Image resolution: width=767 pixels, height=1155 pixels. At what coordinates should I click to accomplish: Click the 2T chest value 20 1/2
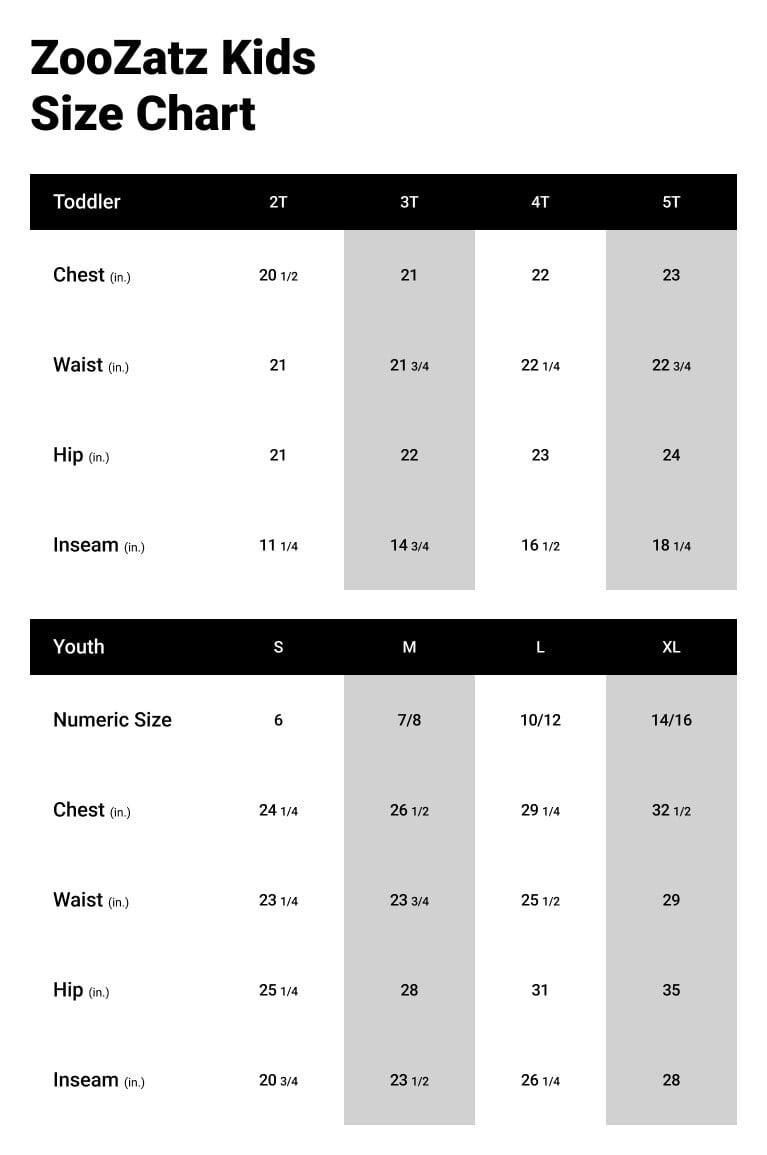point(278,275)
